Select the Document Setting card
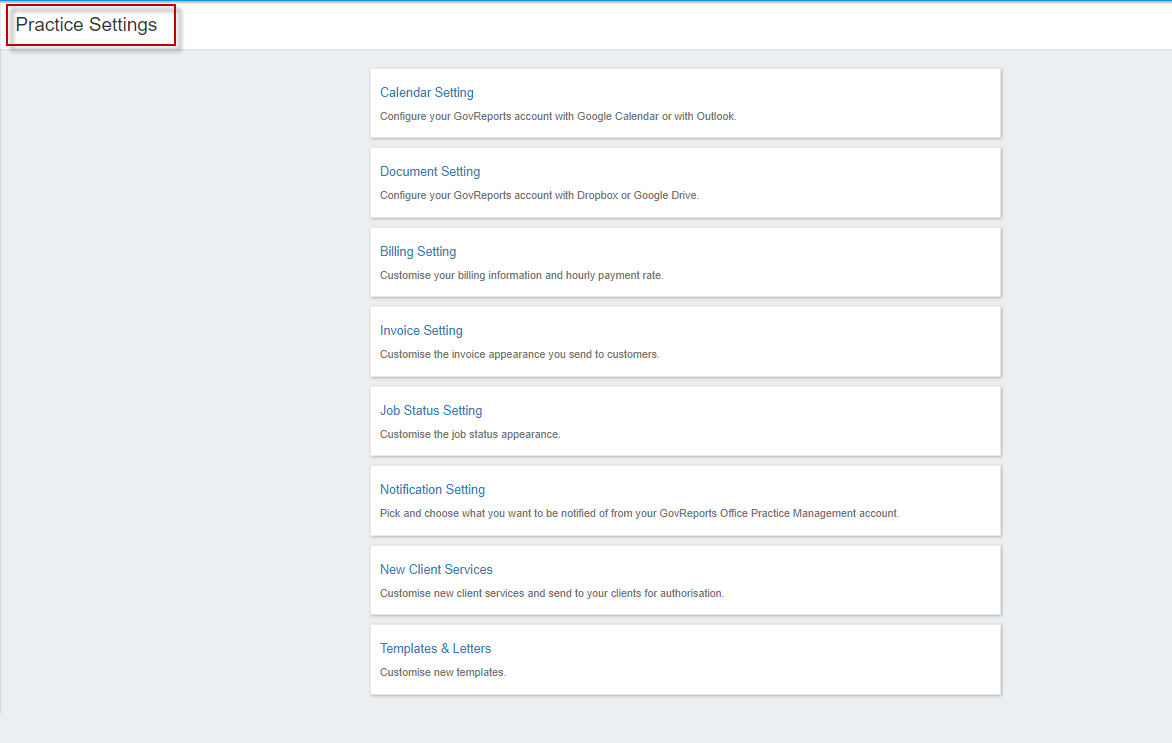The height and width of the screenshot is (743, 1172). (x=685, y=182)
